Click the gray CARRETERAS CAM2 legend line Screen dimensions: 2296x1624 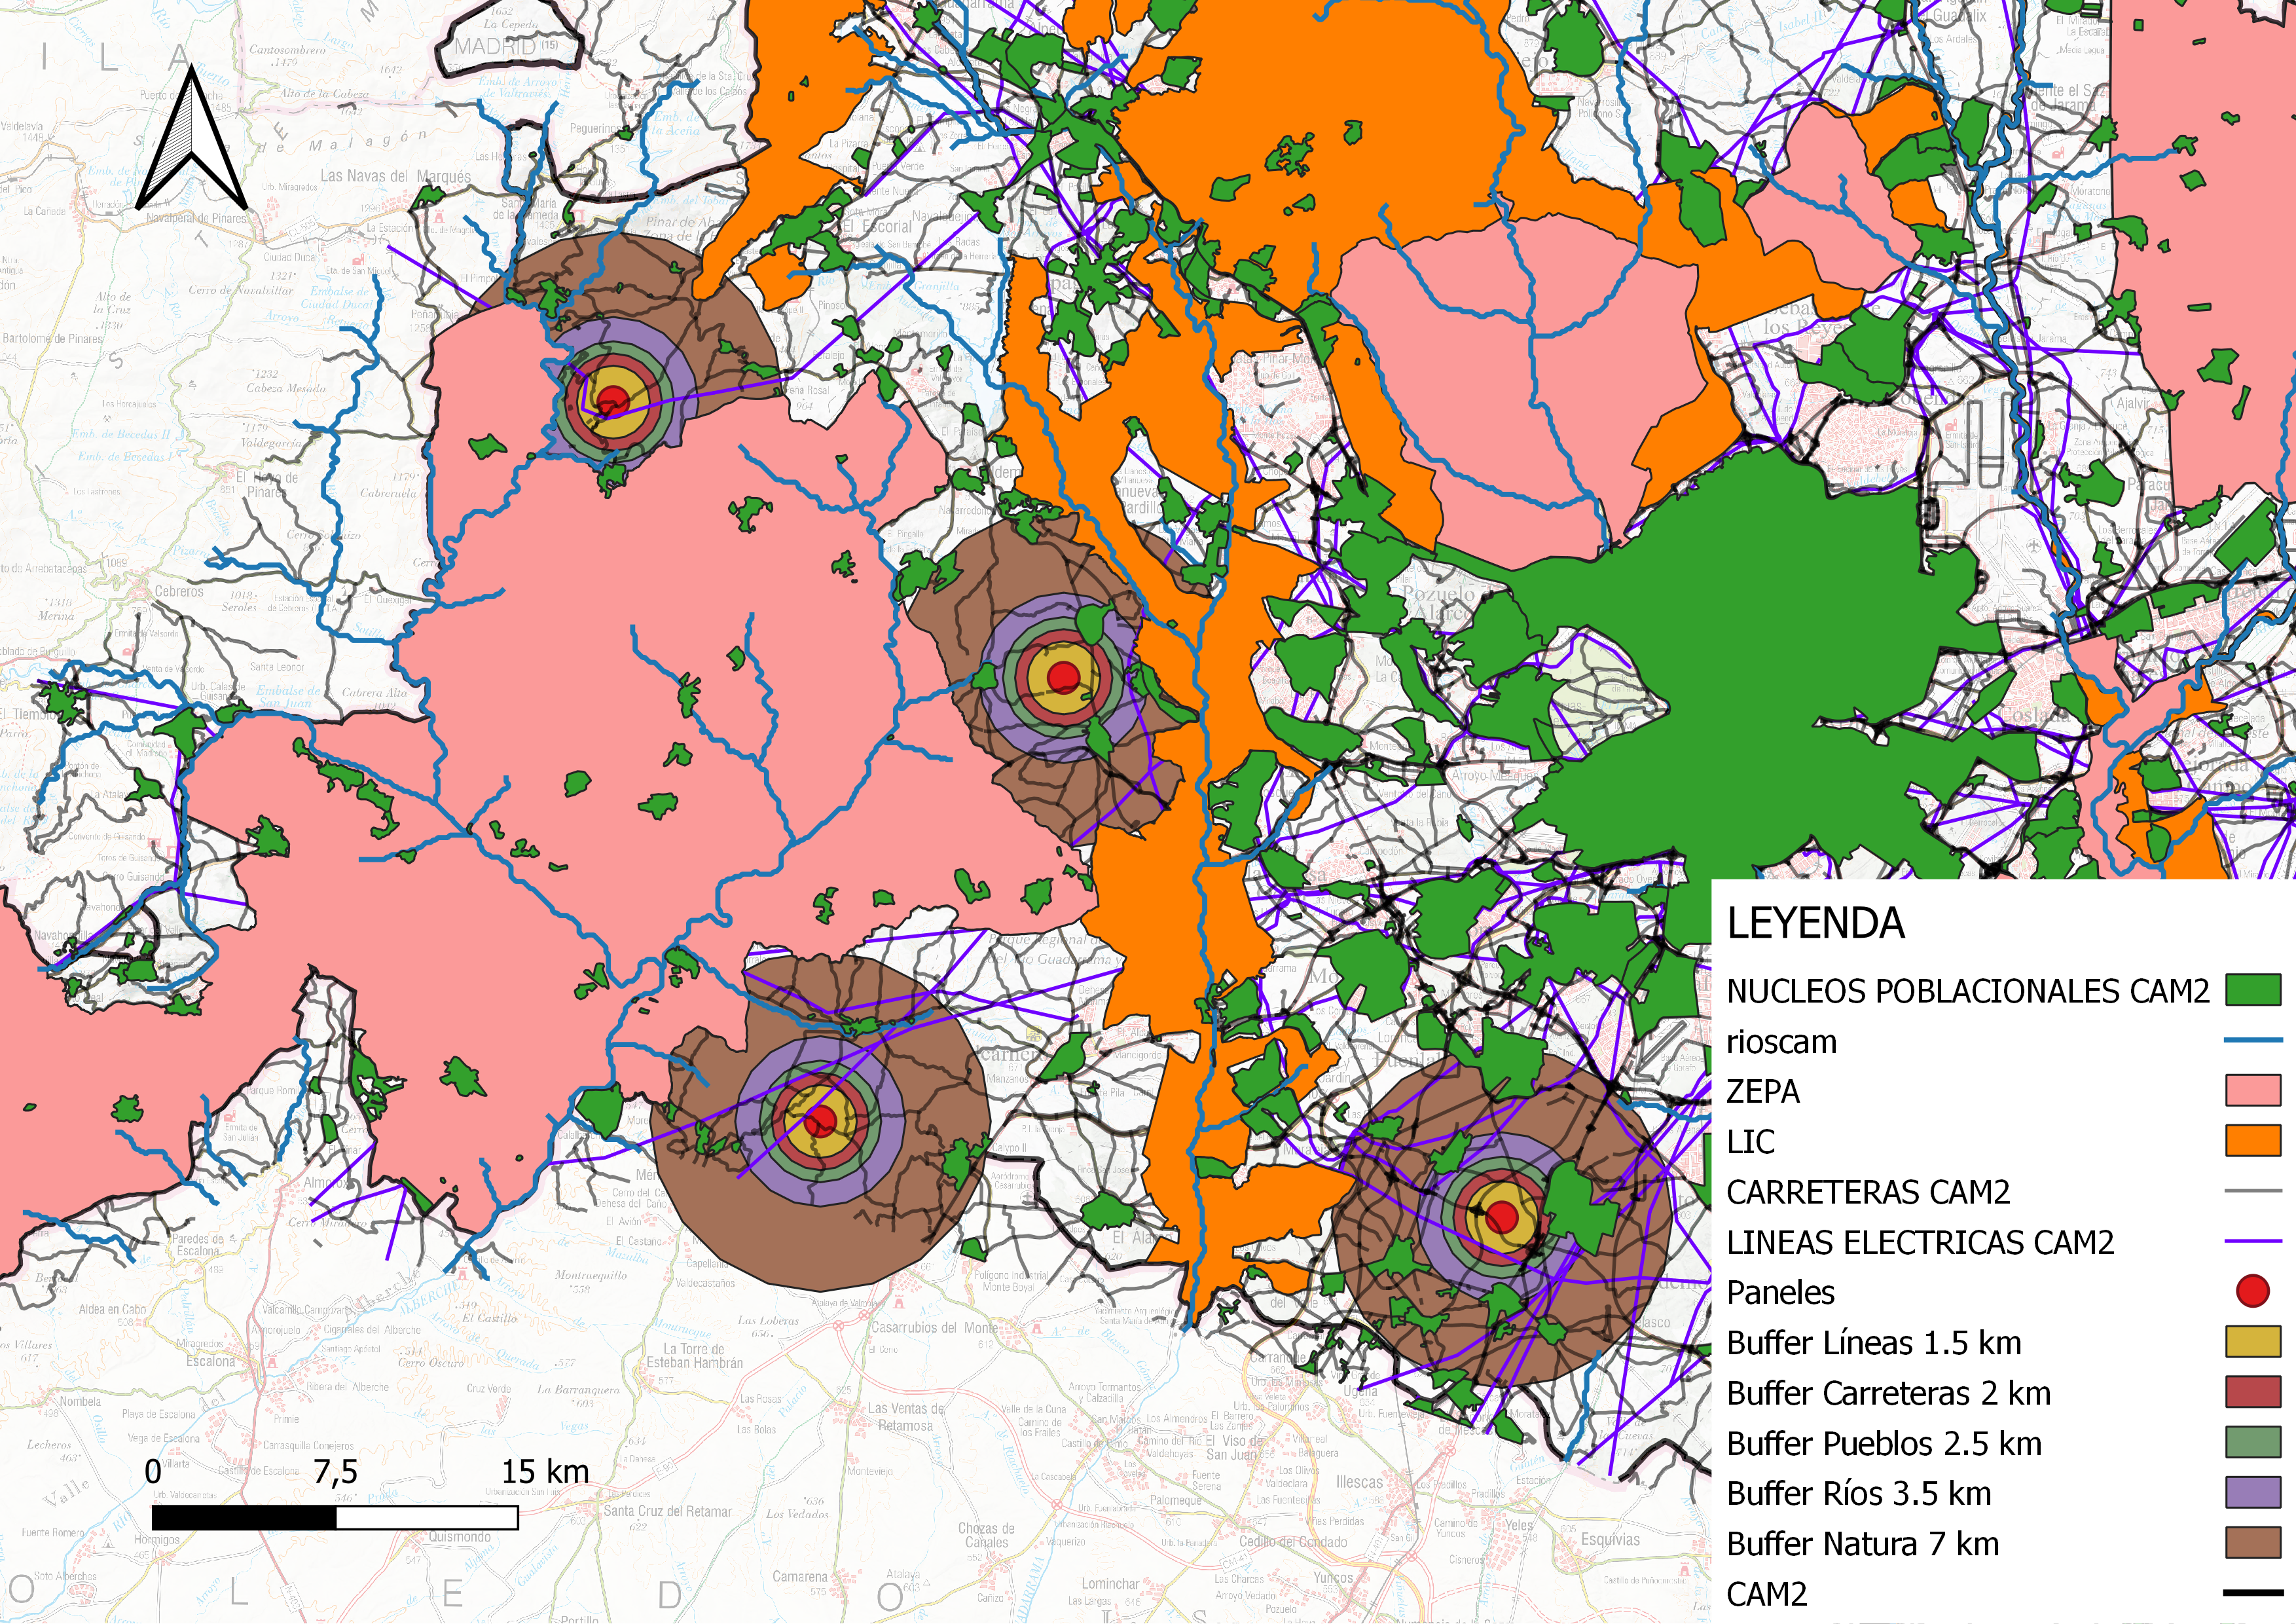(2253, 1191)
